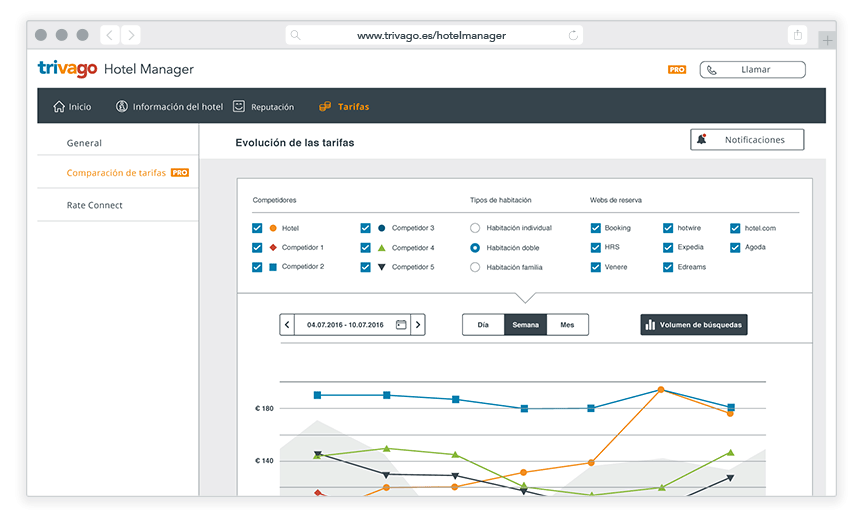Click the Tarifas coins icon

coord(325,106)
